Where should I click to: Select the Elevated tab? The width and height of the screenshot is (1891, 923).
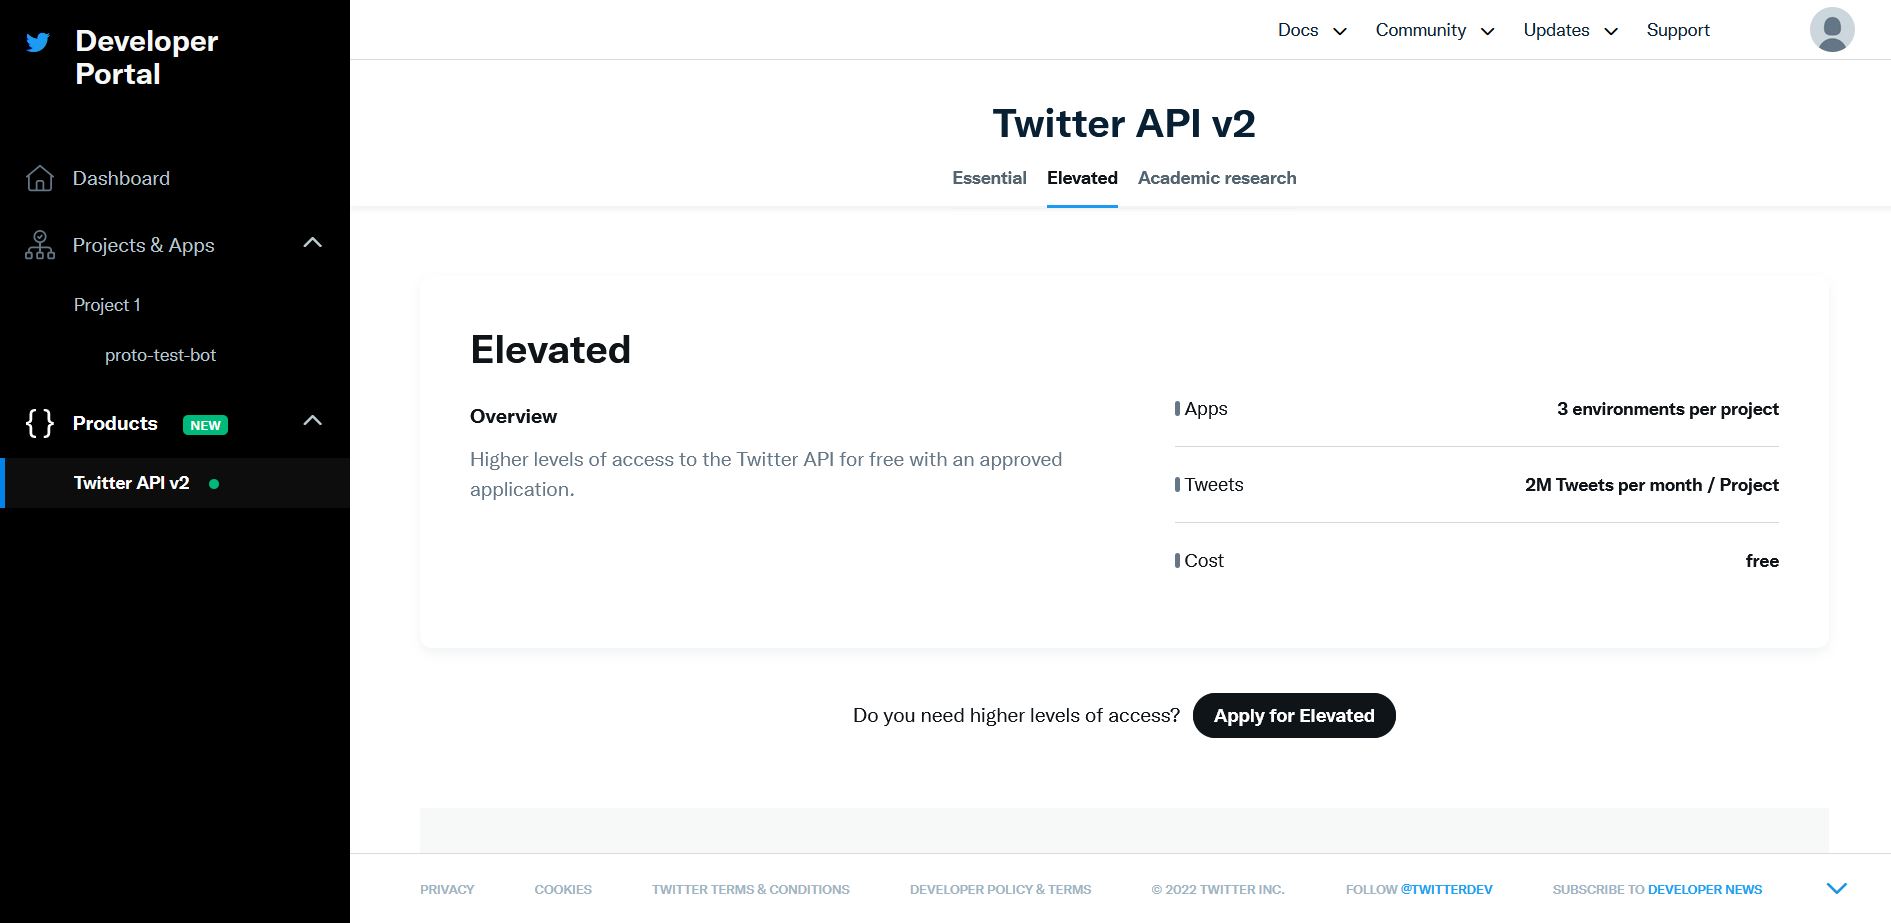point(1082,178)
